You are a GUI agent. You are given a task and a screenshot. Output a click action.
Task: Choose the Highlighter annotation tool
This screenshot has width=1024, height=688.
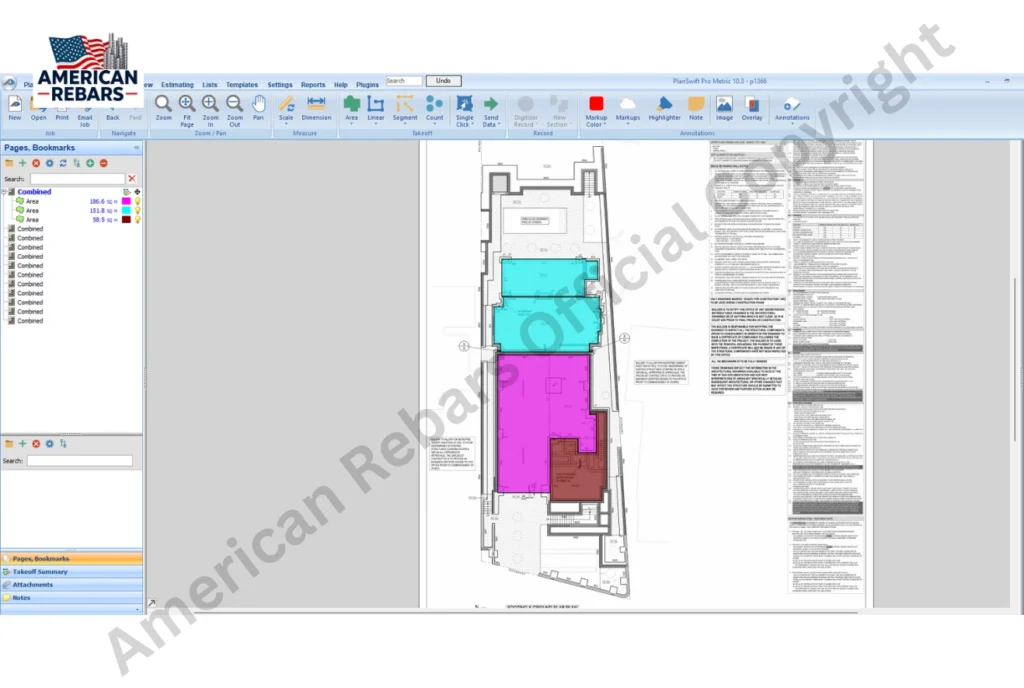[664, 105]
